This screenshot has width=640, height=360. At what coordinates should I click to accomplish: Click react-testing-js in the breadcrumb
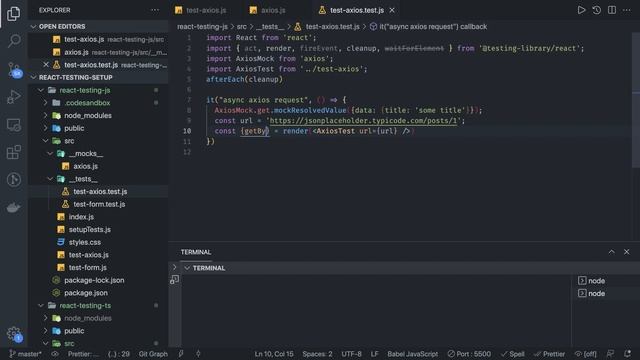pyautogui.click(x=202, y=27)
